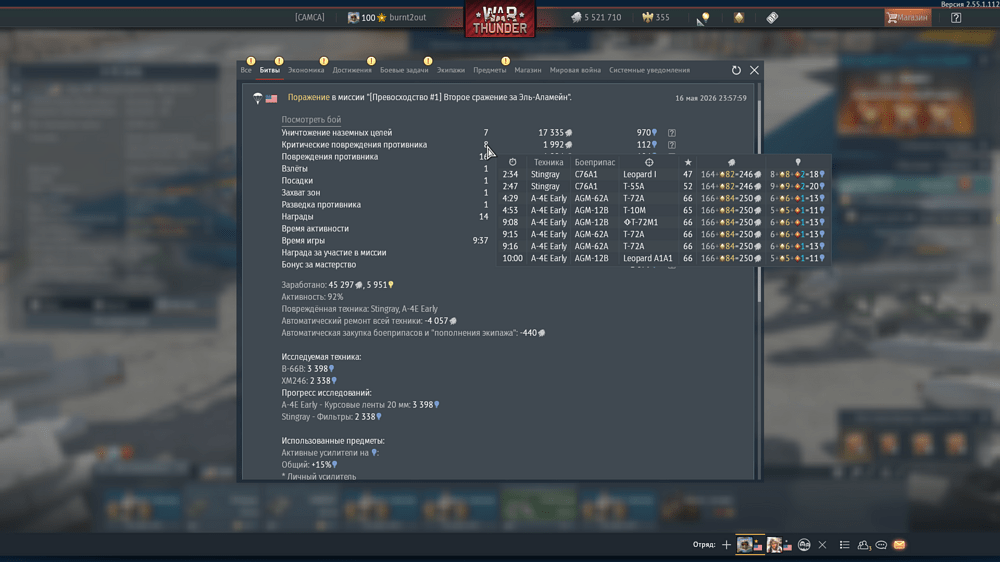The image size is (1000, 562).
Task: Open the Магазин tab in the log window
Action: [528, 70]
